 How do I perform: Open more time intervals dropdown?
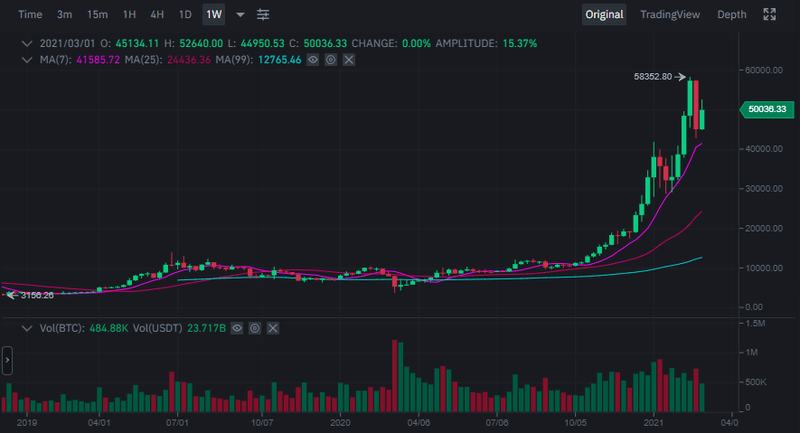[240, 15]
